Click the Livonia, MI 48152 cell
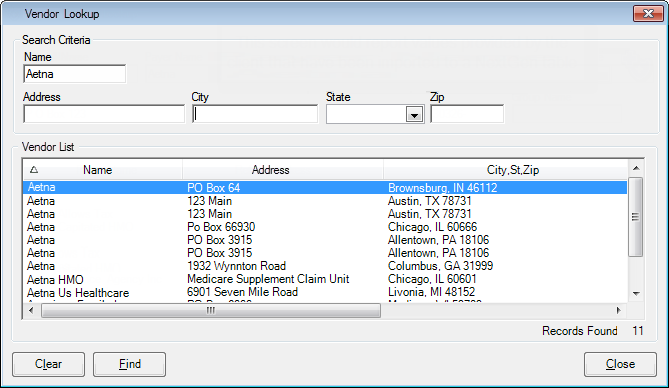Viewport: 669px width, 388px height. 431,292
